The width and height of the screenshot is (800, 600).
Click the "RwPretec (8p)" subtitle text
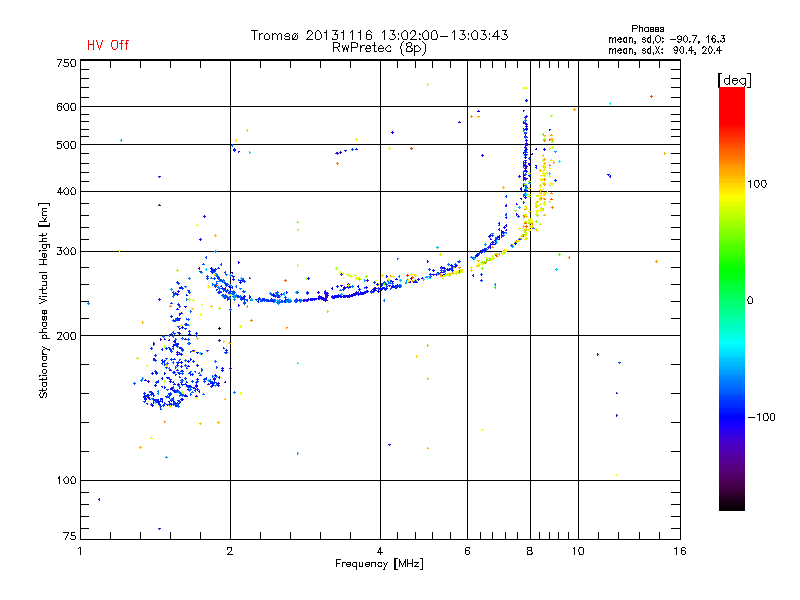379,48
